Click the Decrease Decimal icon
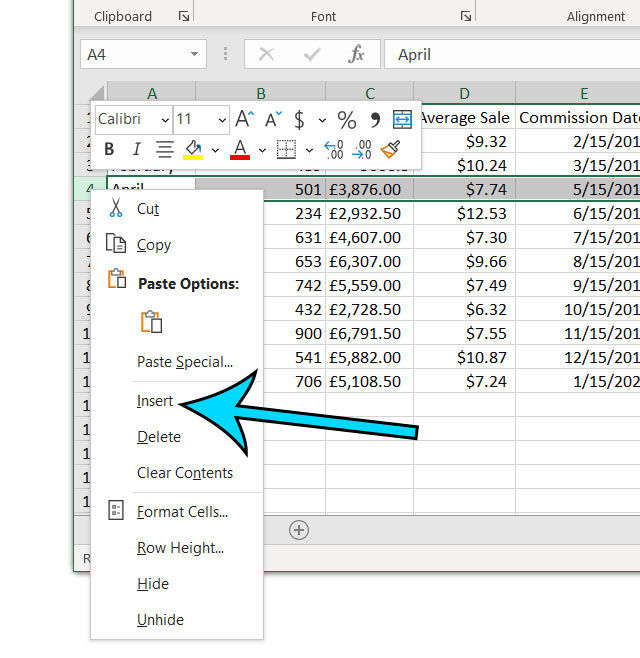Screen dimensions: 640x658 click(x=362, y=149)
